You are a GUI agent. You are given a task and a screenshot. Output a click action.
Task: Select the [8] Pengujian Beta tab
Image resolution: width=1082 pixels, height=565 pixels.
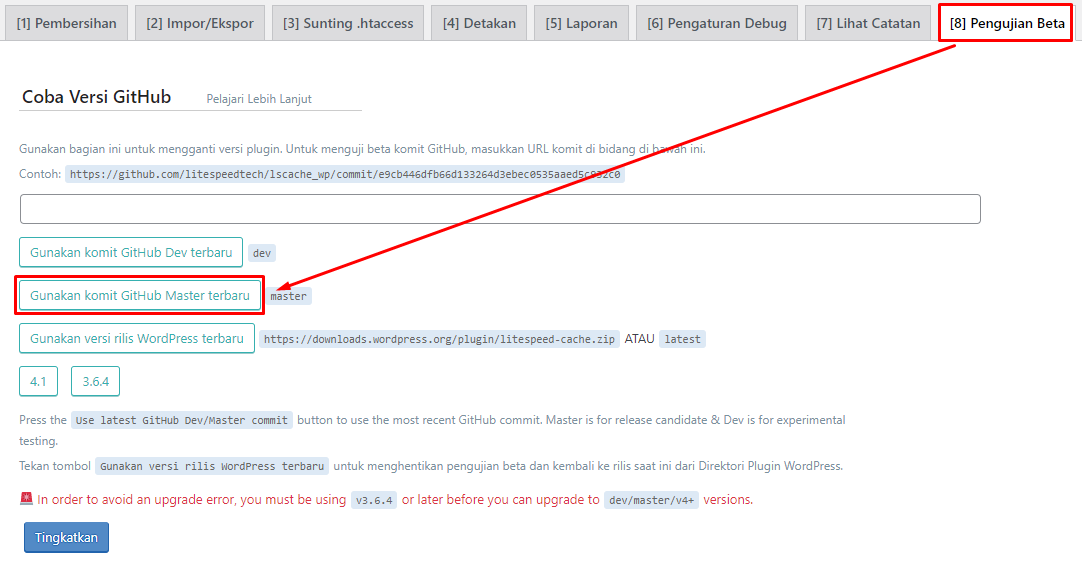[x=1006, y=23]
